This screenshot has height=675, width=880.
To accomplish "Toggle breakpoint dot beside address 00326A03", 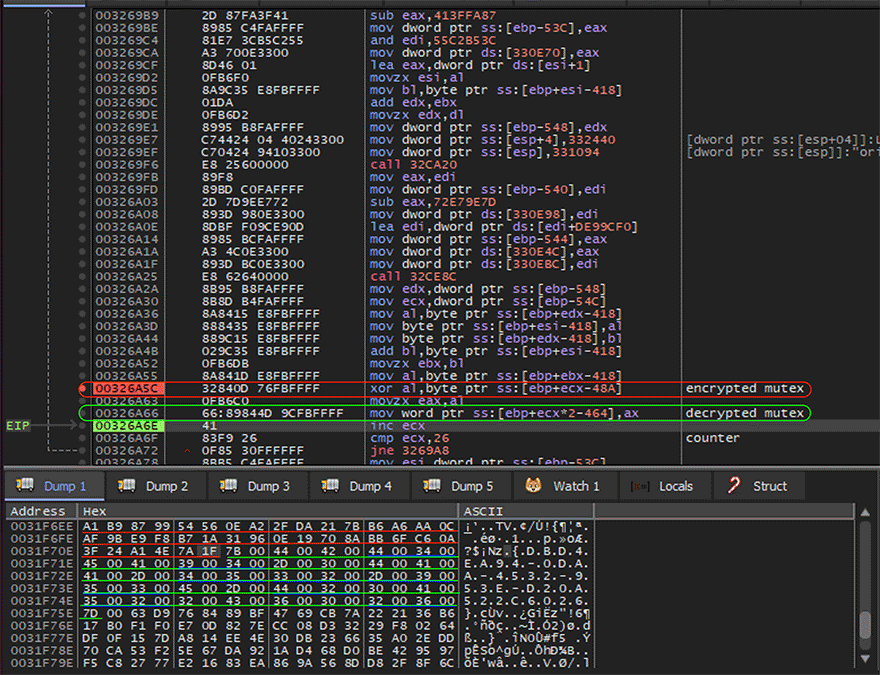I will (x=82, y=202).
